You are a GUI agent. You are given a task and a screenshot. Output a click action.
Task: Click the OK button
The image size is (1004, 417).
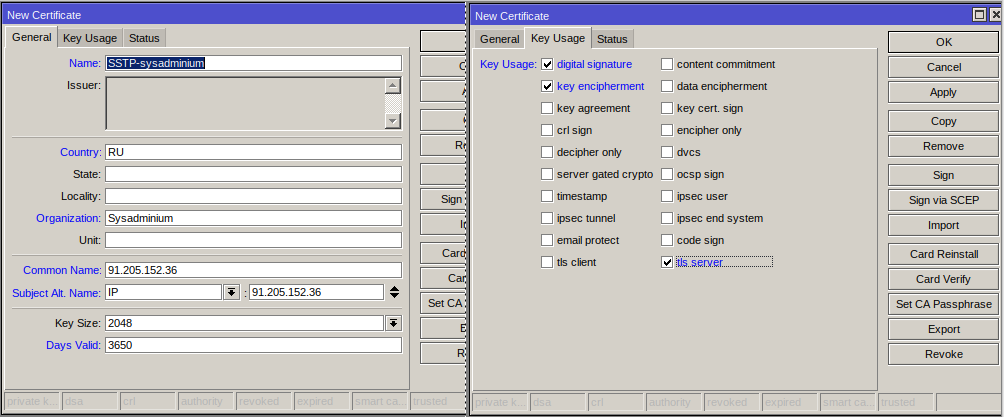click(x=943, y=42)
